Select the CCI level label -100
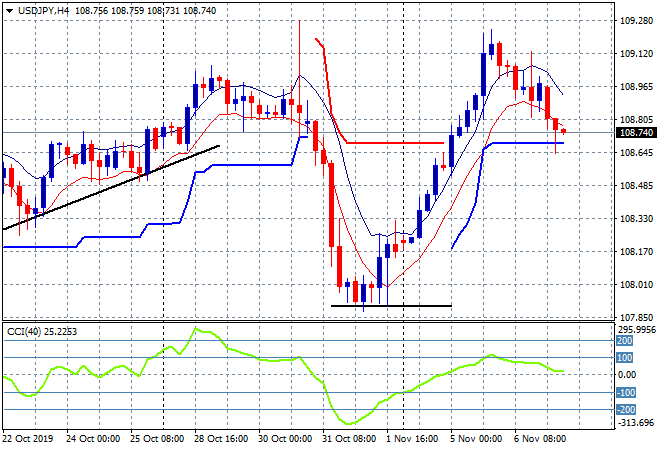 pyautogui.click(x=625, y=393)
